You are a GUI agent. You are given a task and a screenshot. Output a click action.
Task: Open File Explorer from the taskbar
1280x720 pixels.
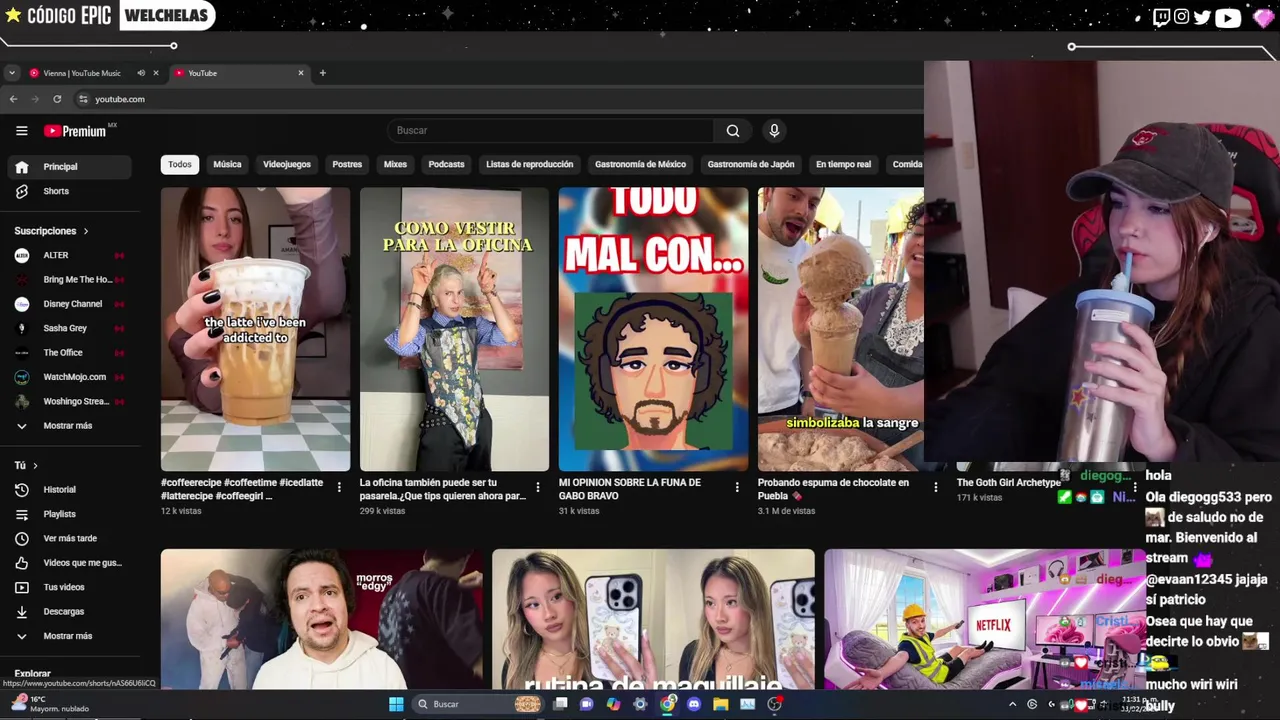[x=720, y=704]
